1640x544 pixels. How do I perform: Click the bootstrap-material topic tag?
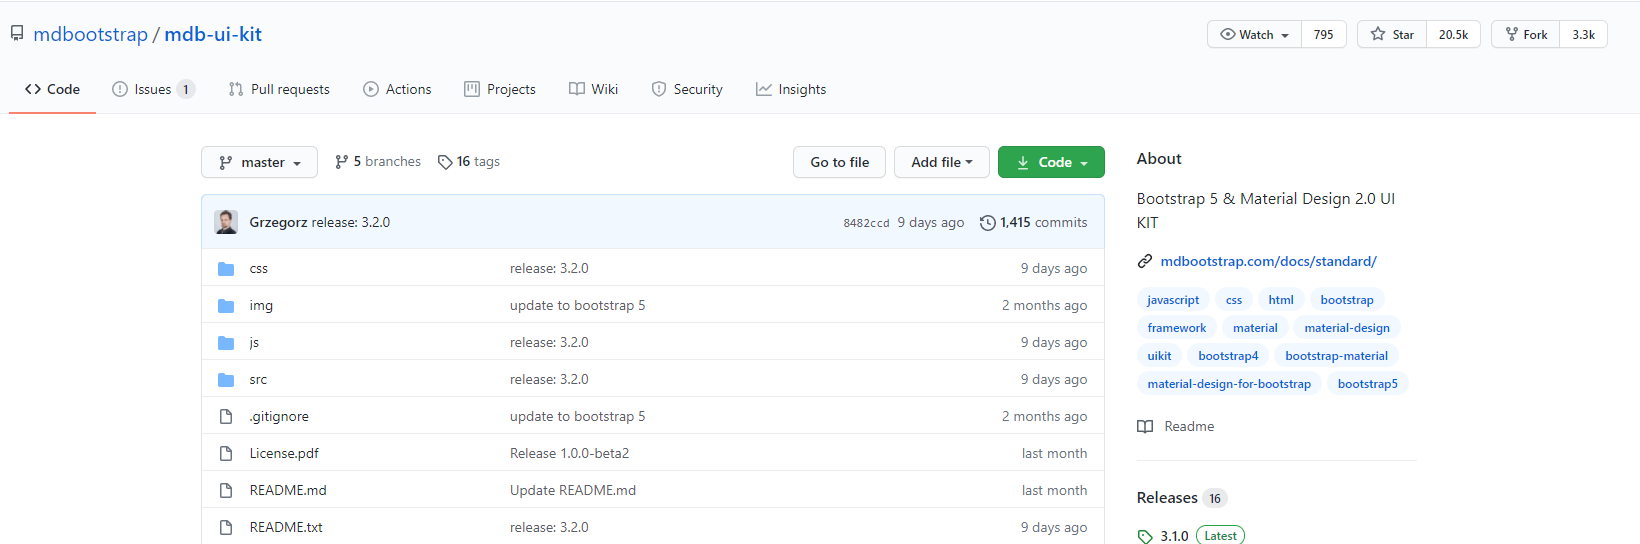(x=1336, y=356)
